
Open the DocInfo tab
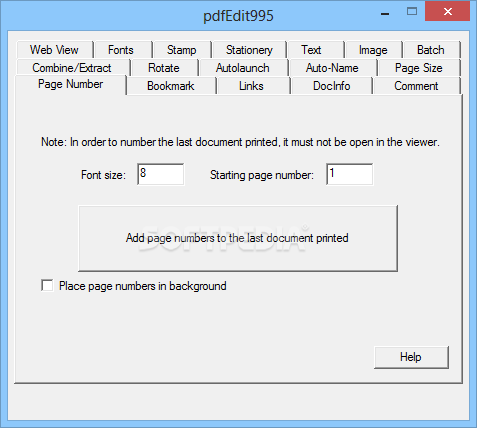(332, 86)
